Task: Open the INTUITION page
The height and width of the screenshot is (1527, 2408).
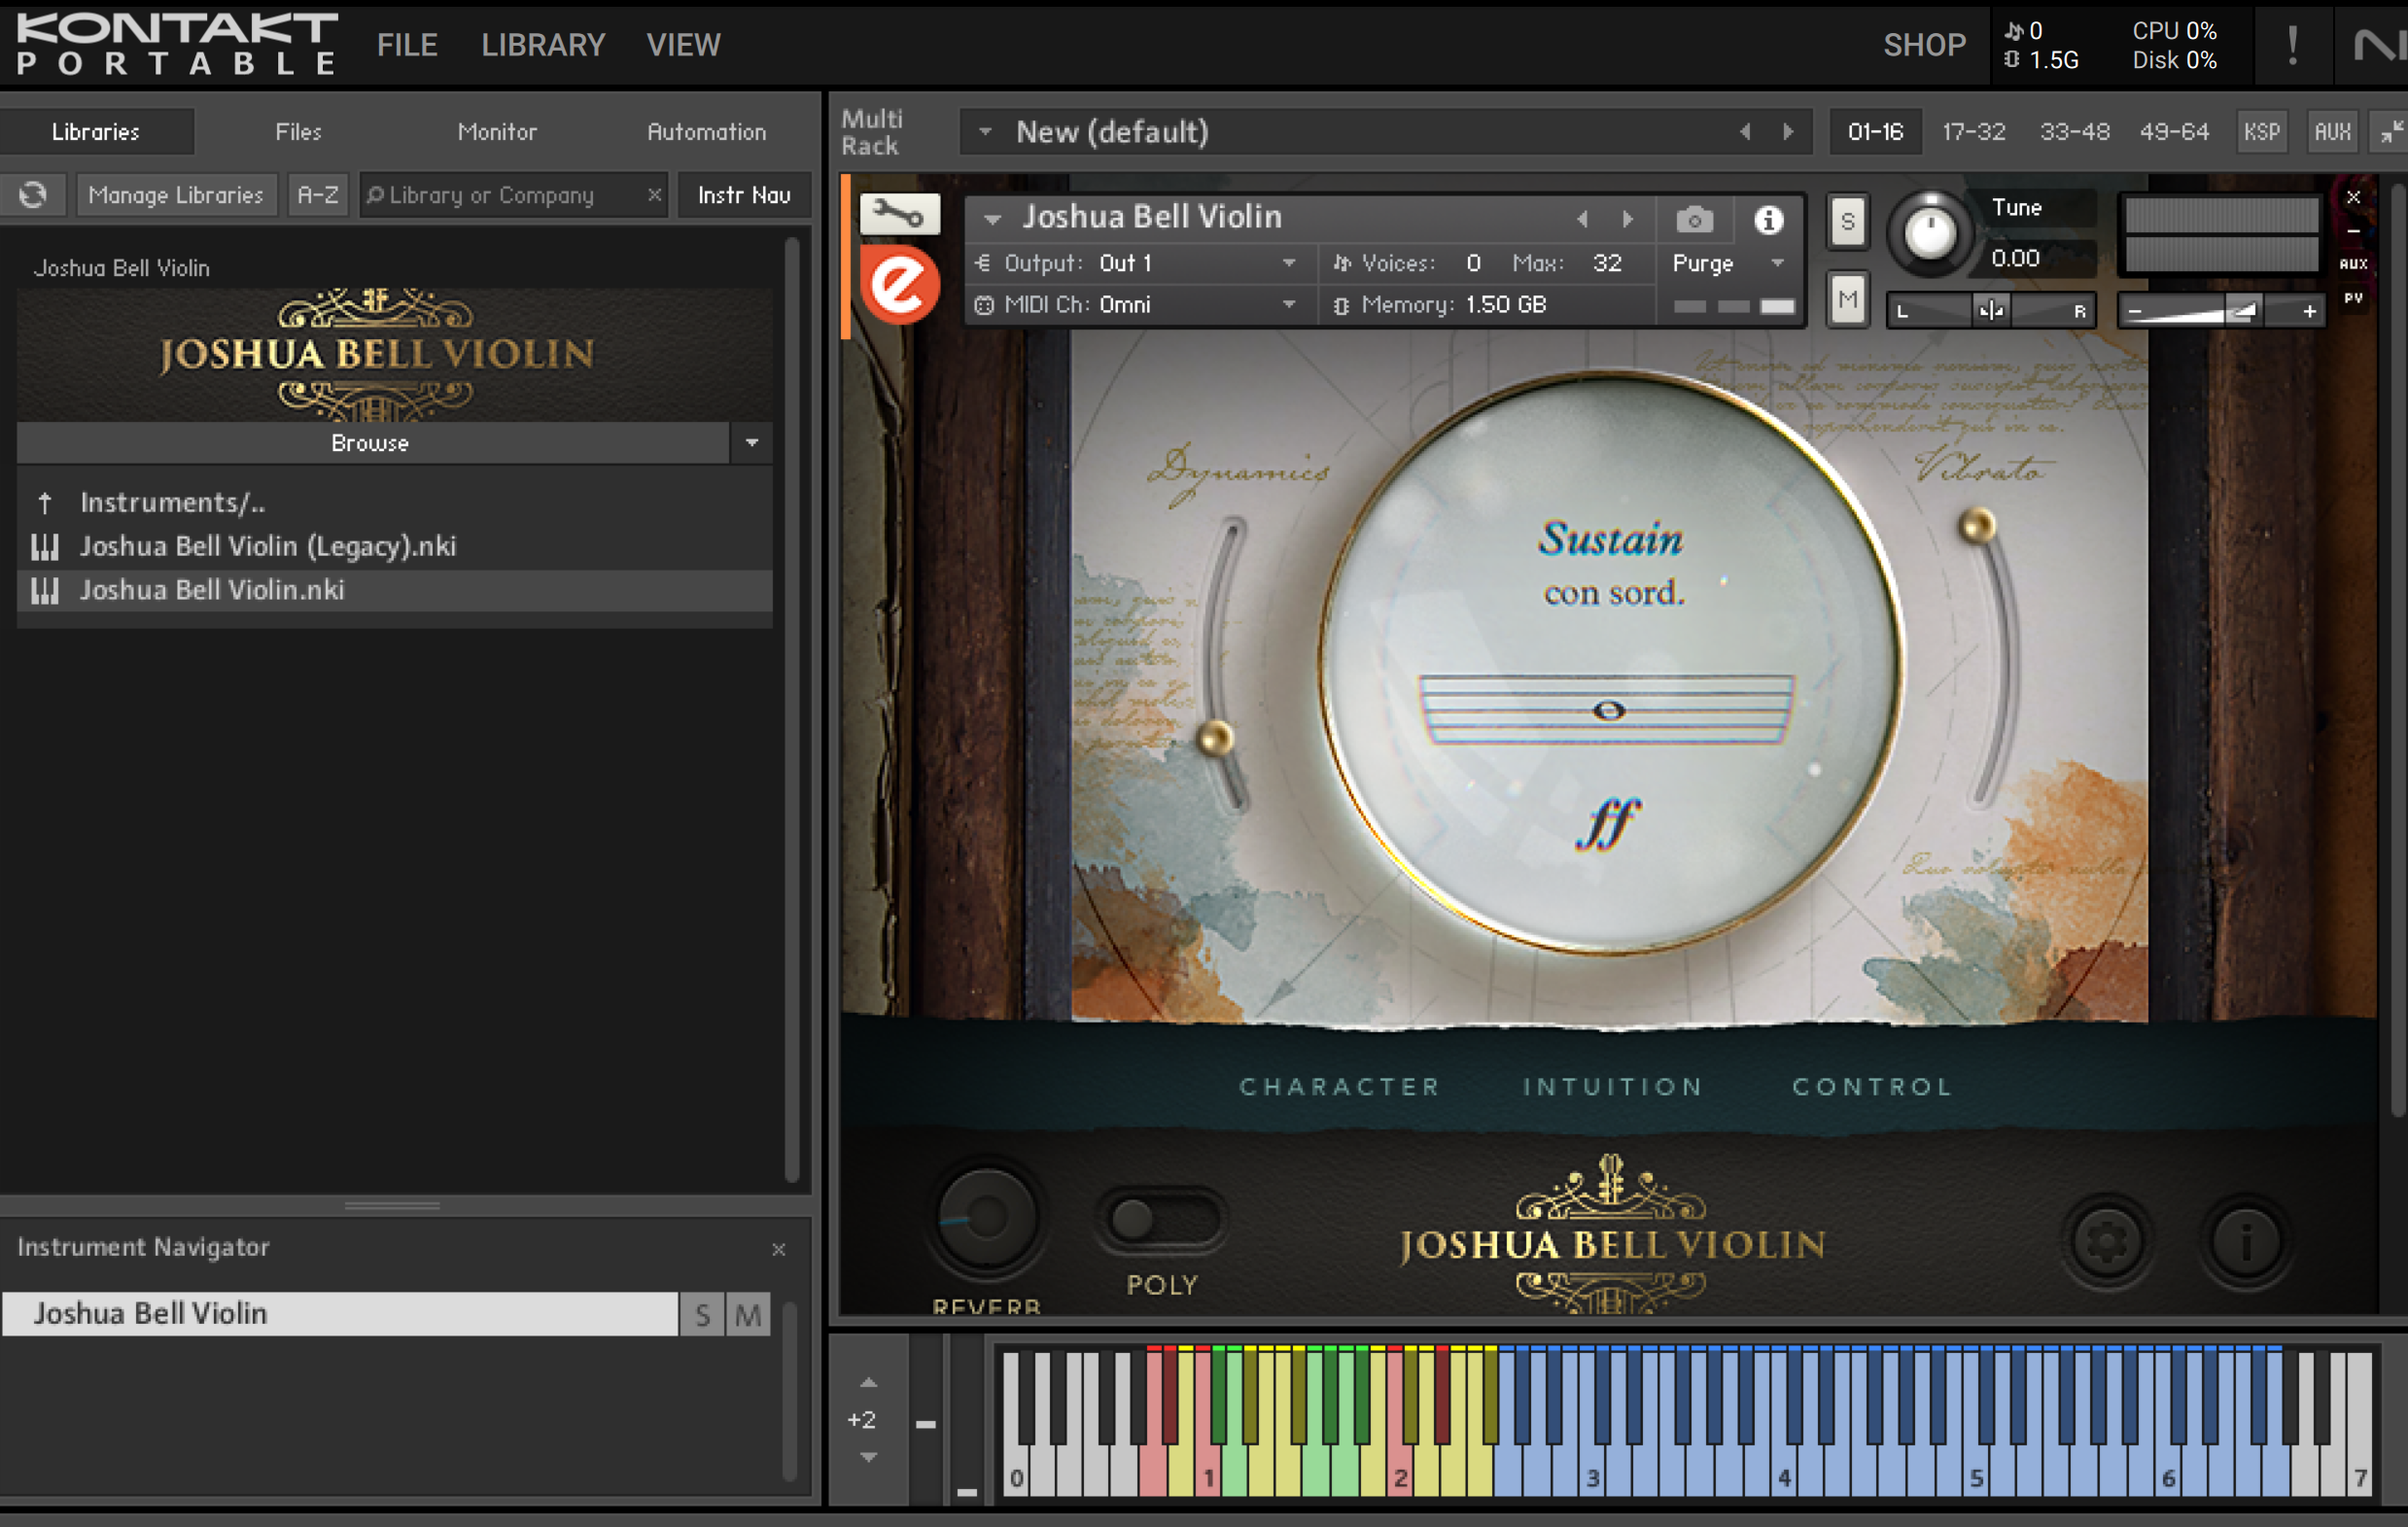Action: coord(1613,1087)
